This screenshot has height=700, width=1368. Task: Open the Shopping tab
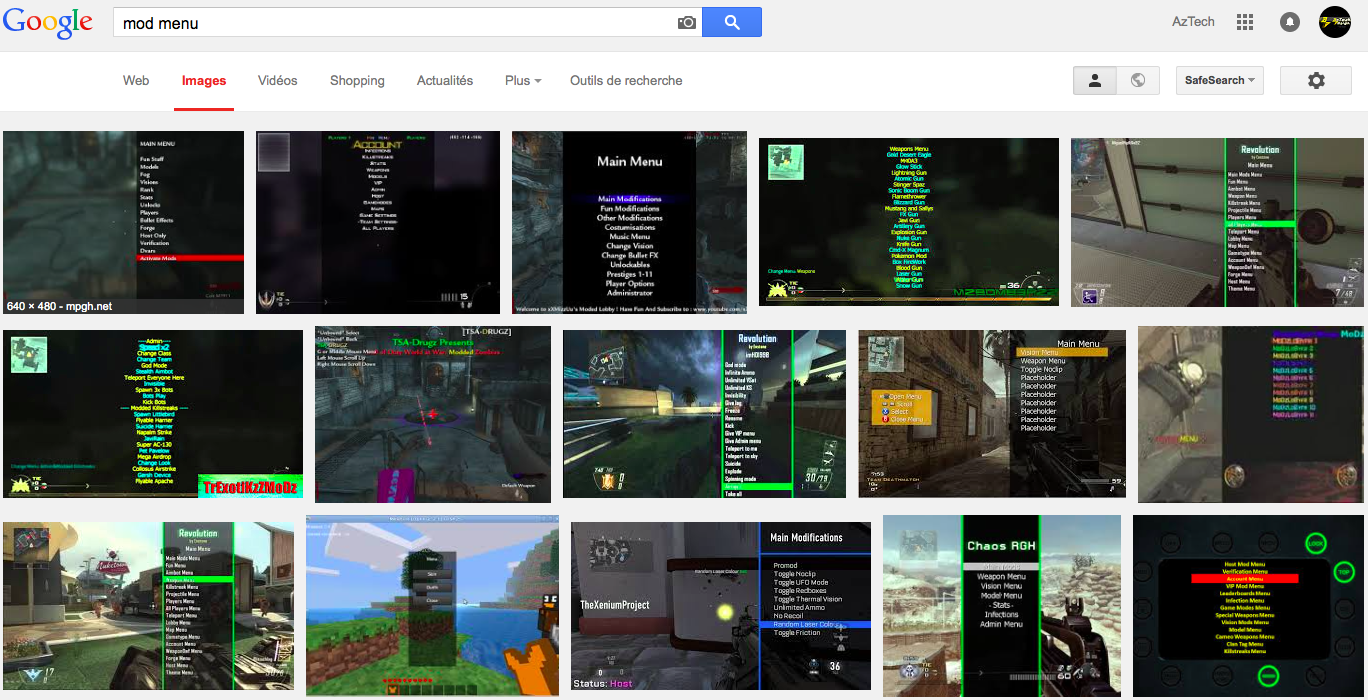[x=357, y=81]
